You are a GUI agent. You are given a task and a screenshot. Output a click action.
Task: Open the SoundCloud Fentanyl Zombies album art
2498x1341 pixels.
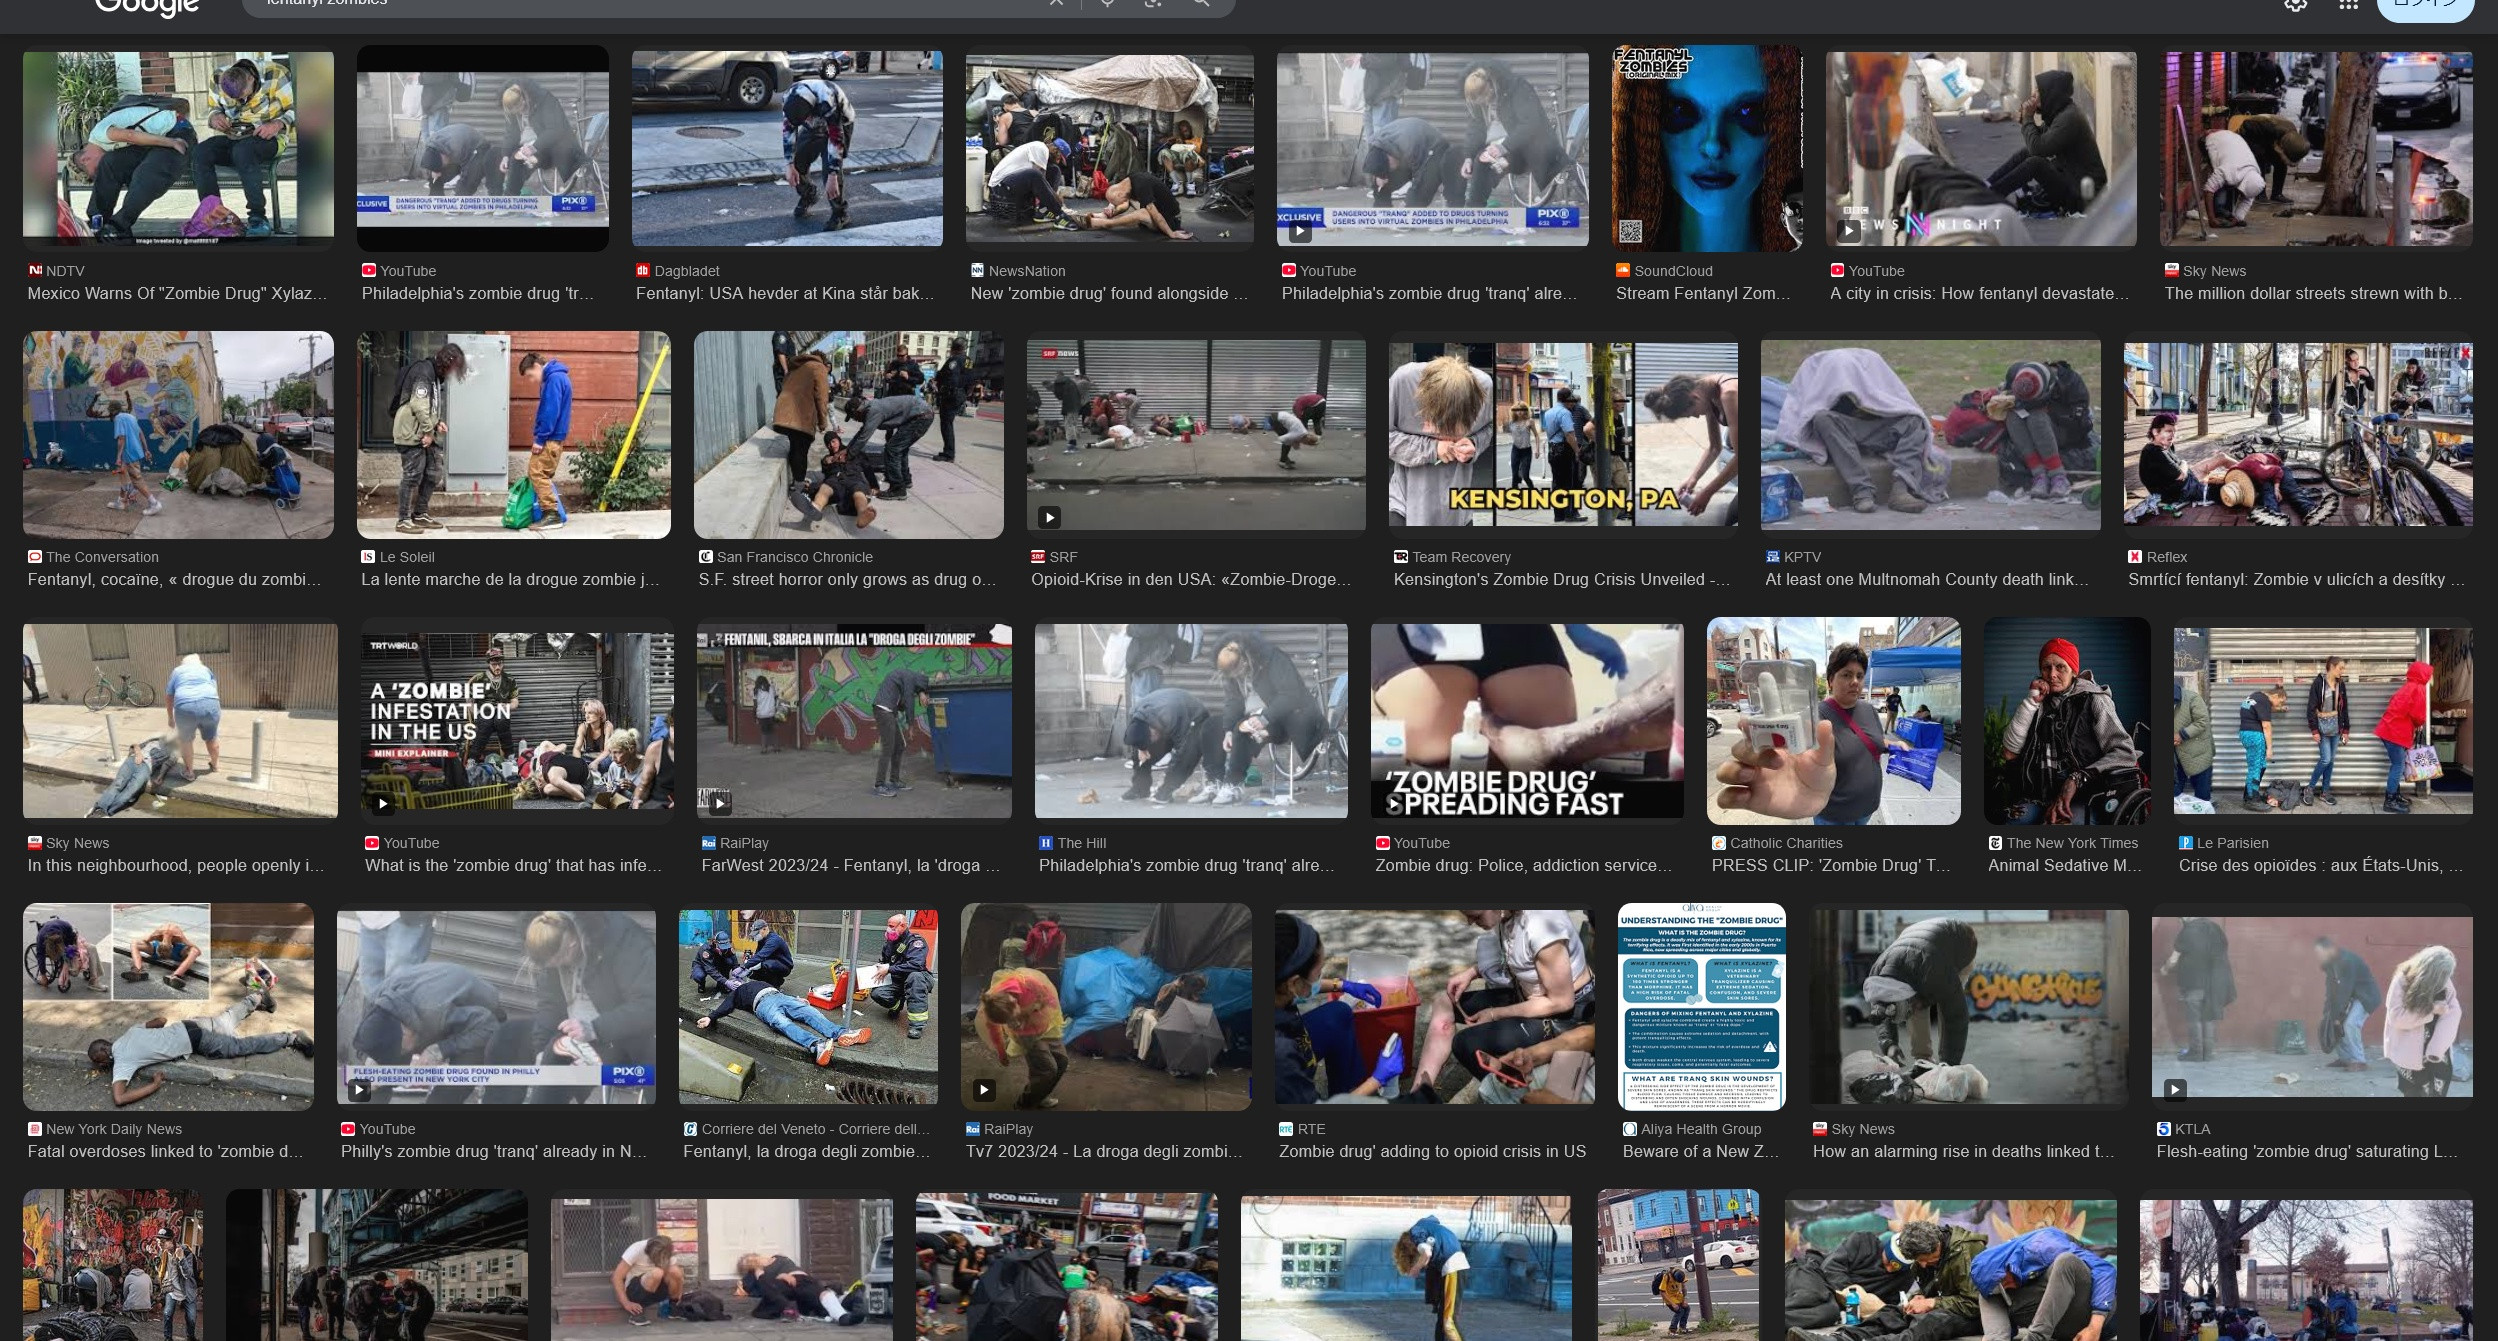point(1706,148)
